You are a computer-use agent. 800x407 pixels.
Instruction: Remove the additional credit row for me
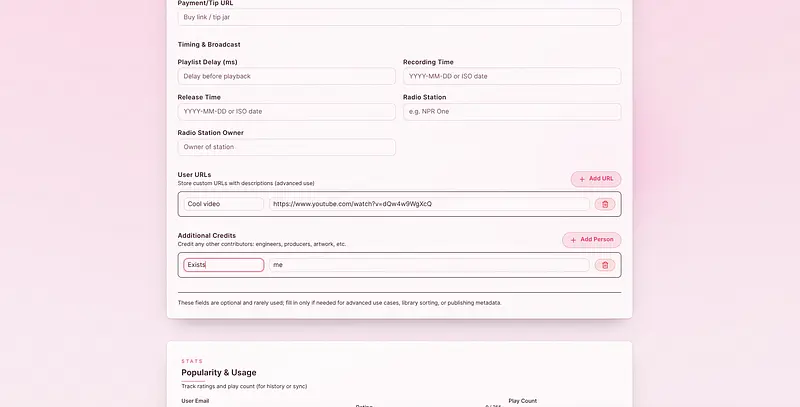(604, 265)
